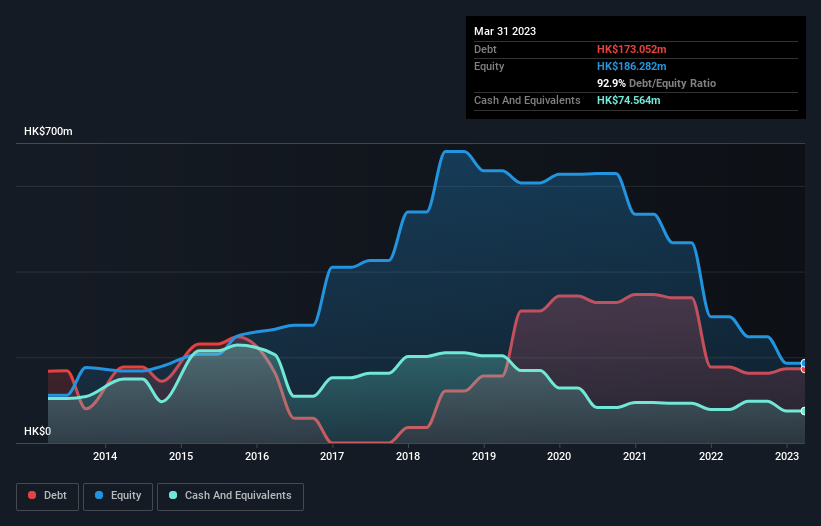Click the HK$74.564m cash value

628,100
